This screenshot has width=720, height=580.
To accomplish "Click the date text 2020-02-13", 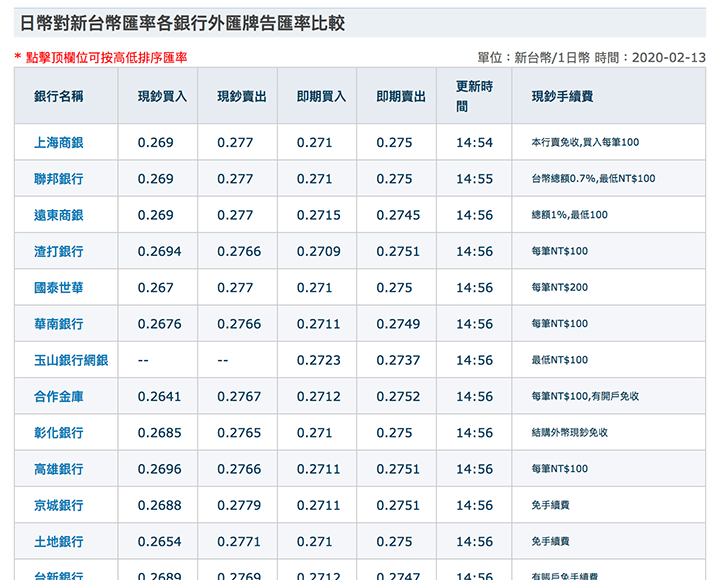I will (669, 57).
